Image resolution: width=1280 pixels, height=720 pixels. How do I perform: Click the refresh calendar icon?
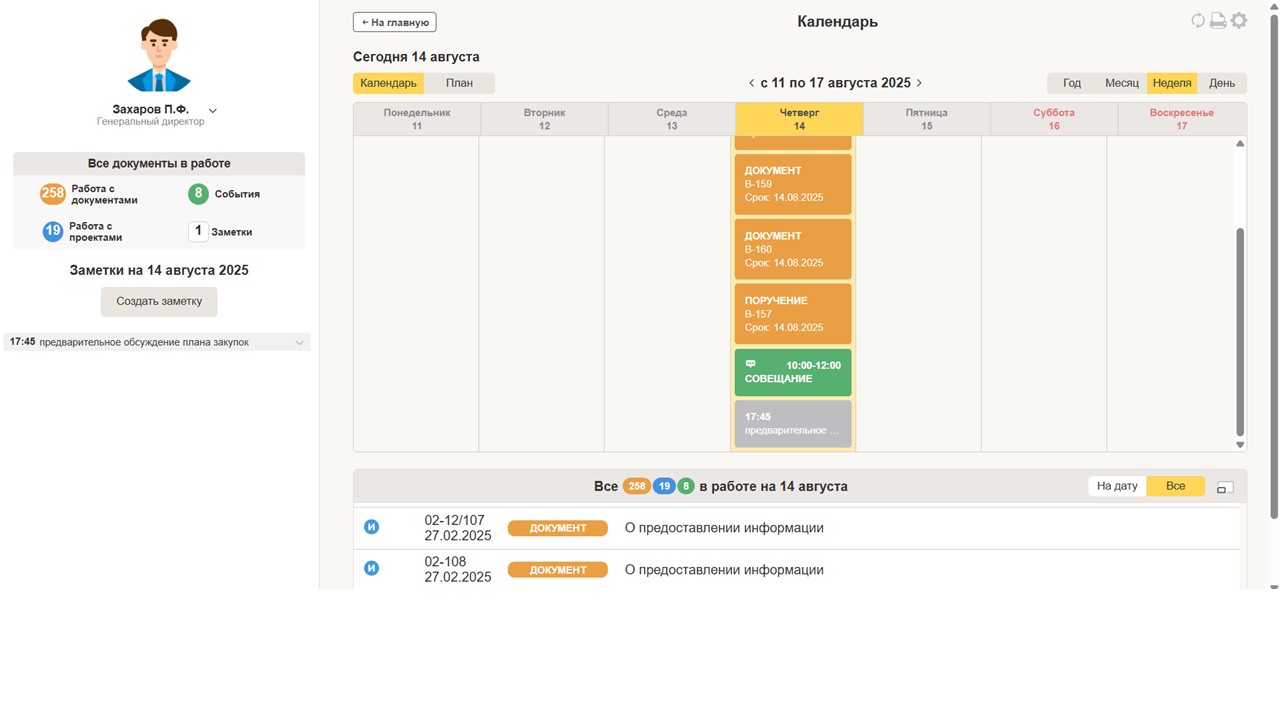1197,21
